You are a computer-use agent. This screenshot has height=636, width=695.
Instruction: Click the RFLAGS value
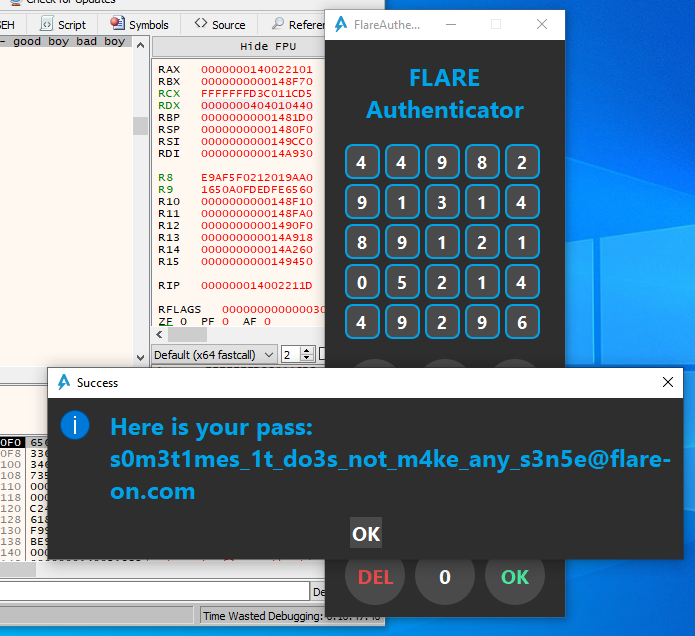pos(273,309)
